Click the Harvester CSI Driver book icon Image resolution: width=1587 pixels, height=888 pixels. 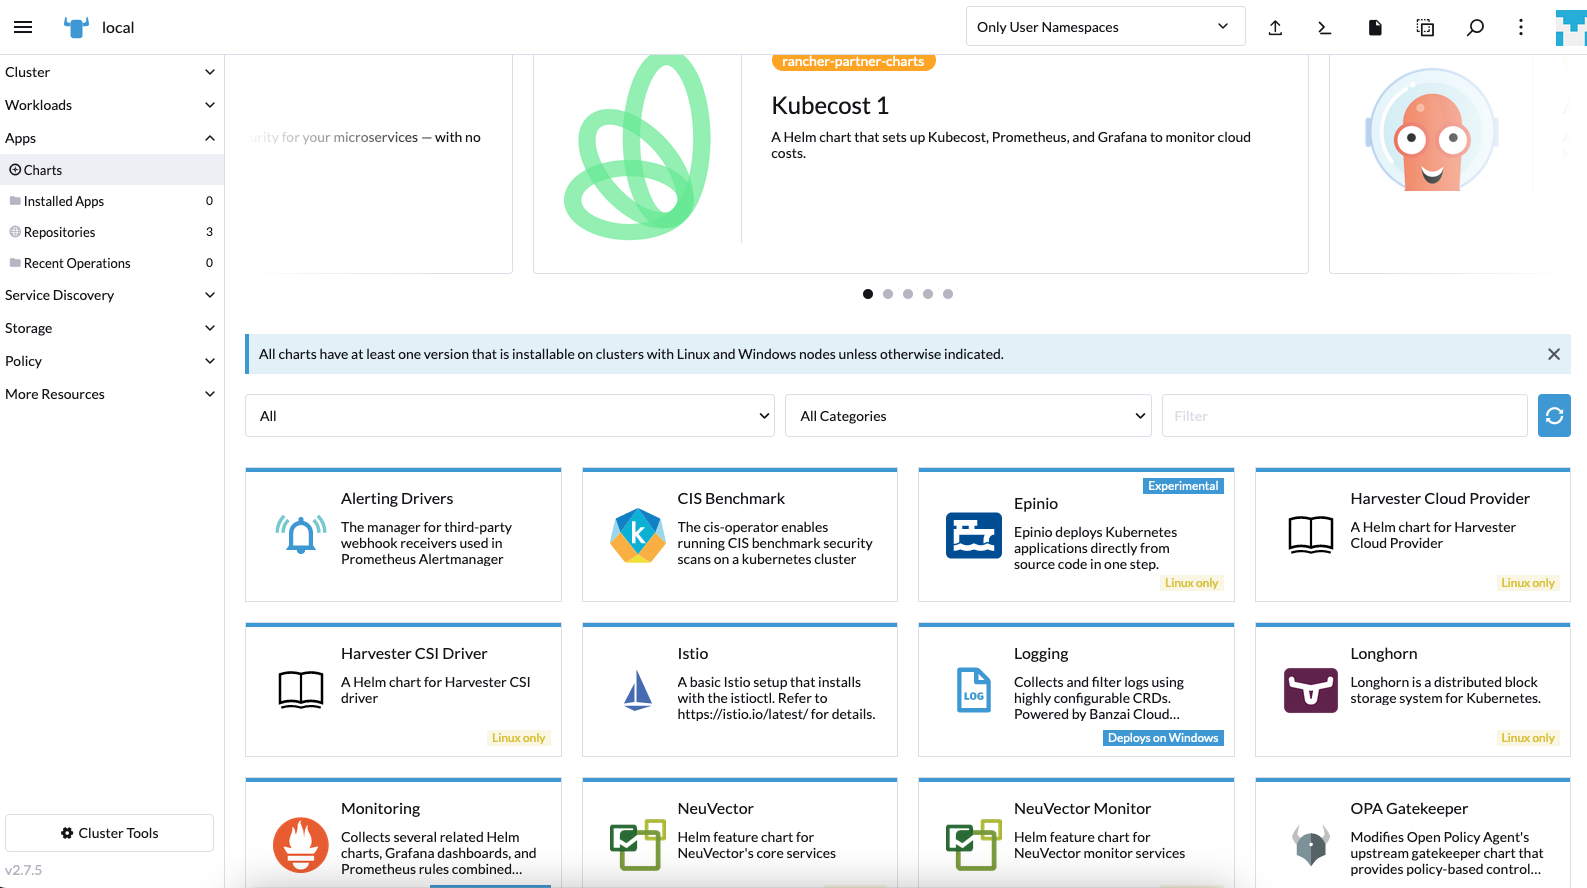click(x=301, y=690)
